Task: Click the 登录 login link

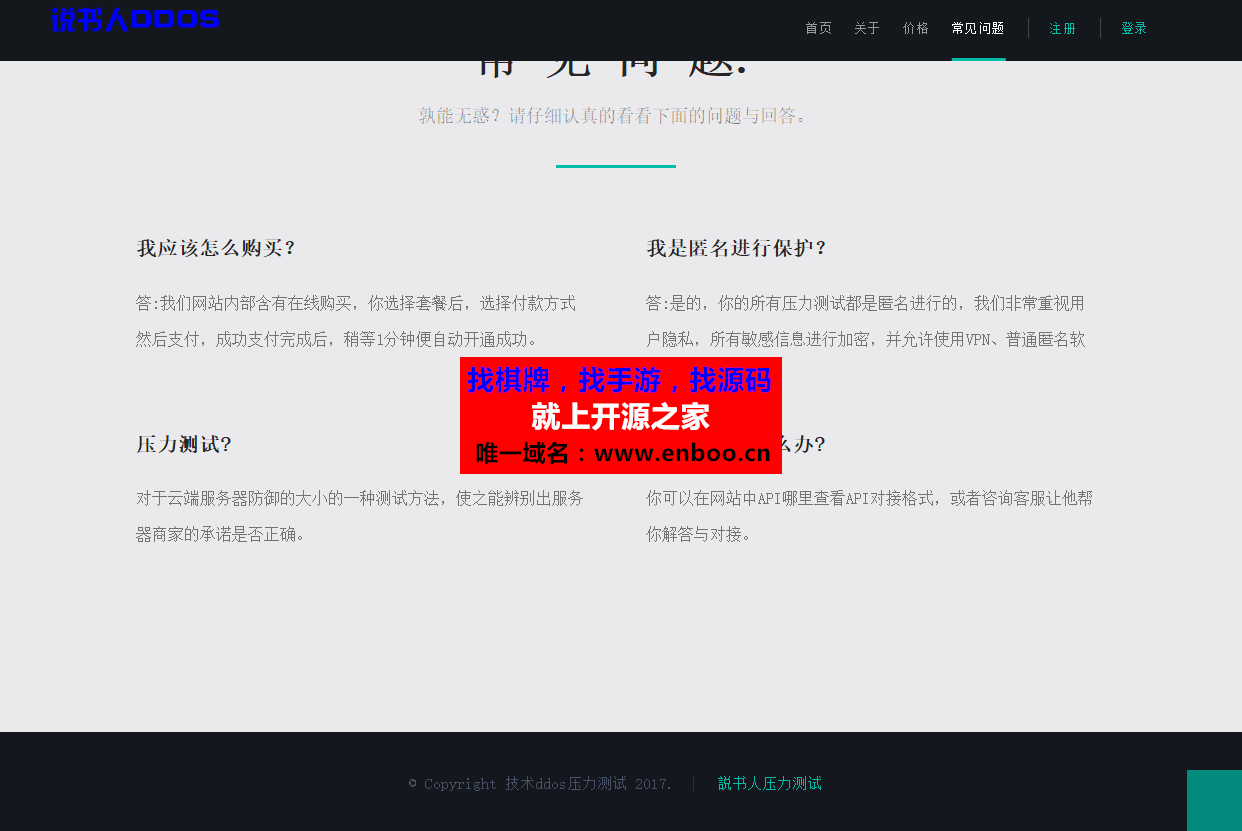Action: (x=1134, y=28)
